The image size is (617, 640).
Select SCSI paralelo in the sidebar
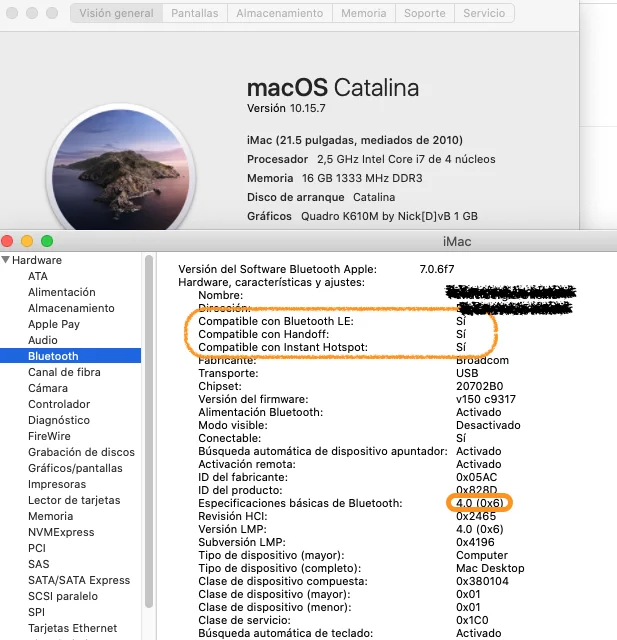point(62,596)
